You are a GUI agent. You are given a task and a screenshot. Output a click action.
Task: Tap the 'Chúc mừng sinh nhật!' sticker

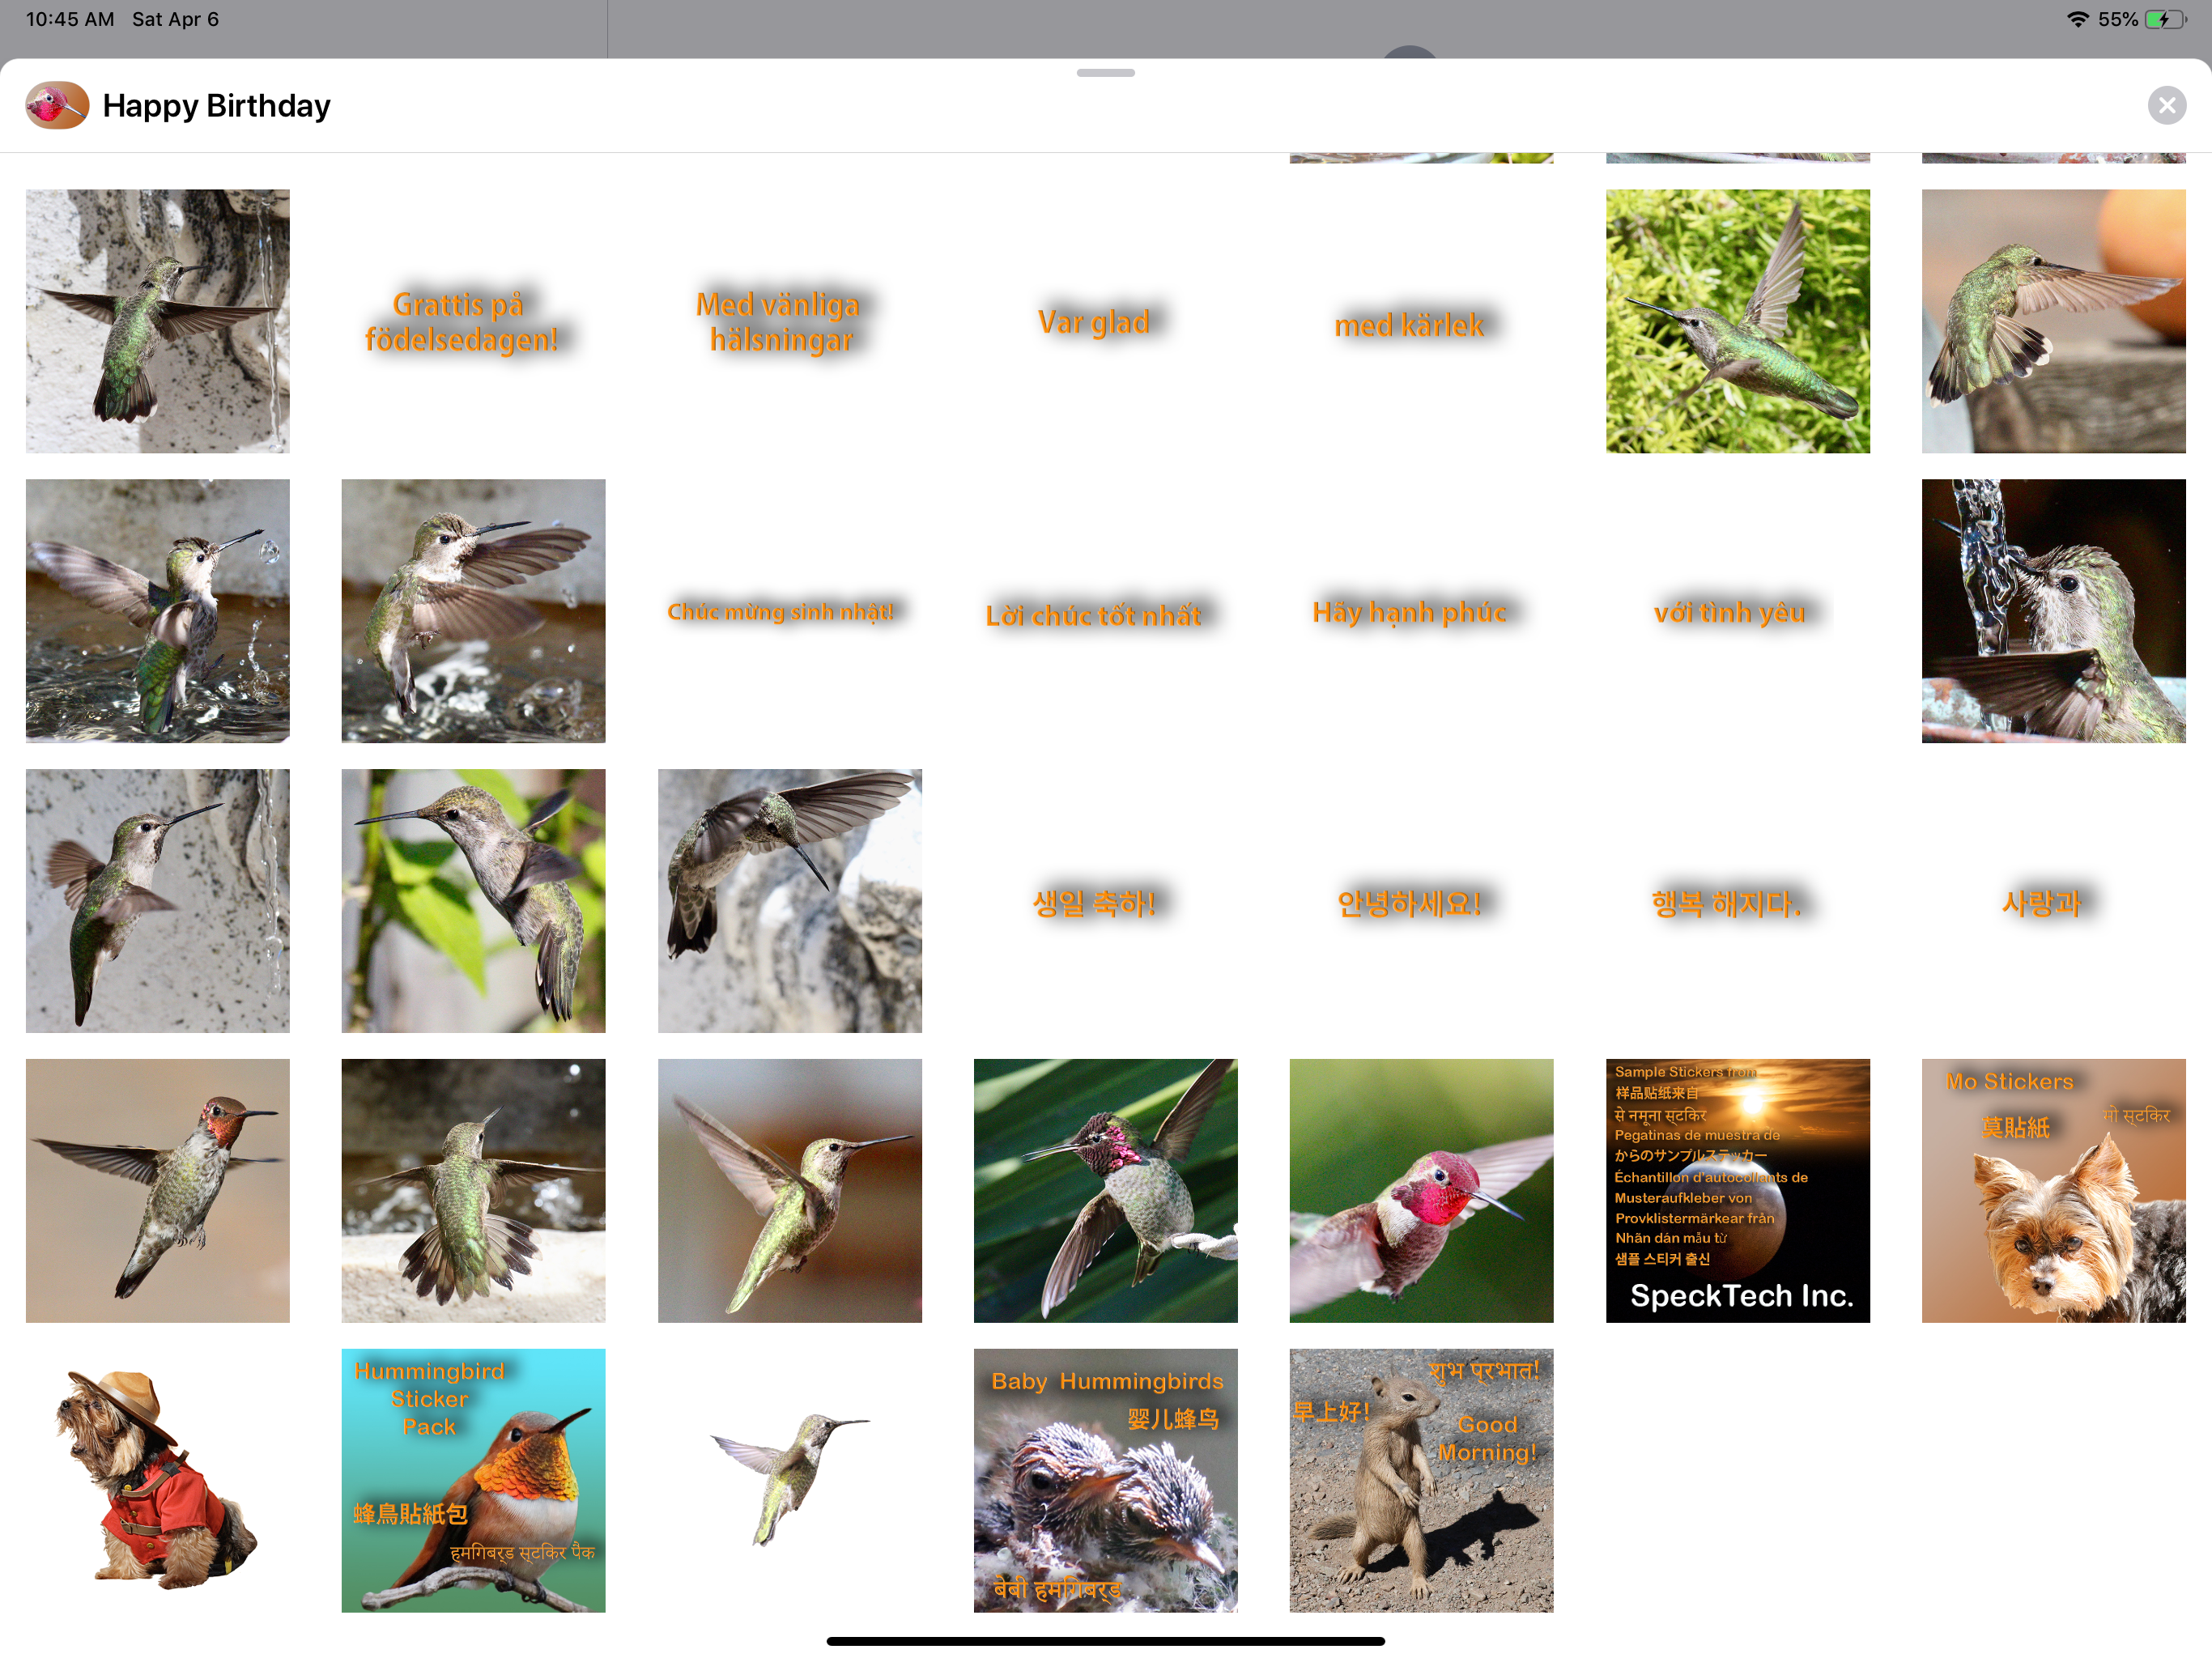[x=780, y=611]
